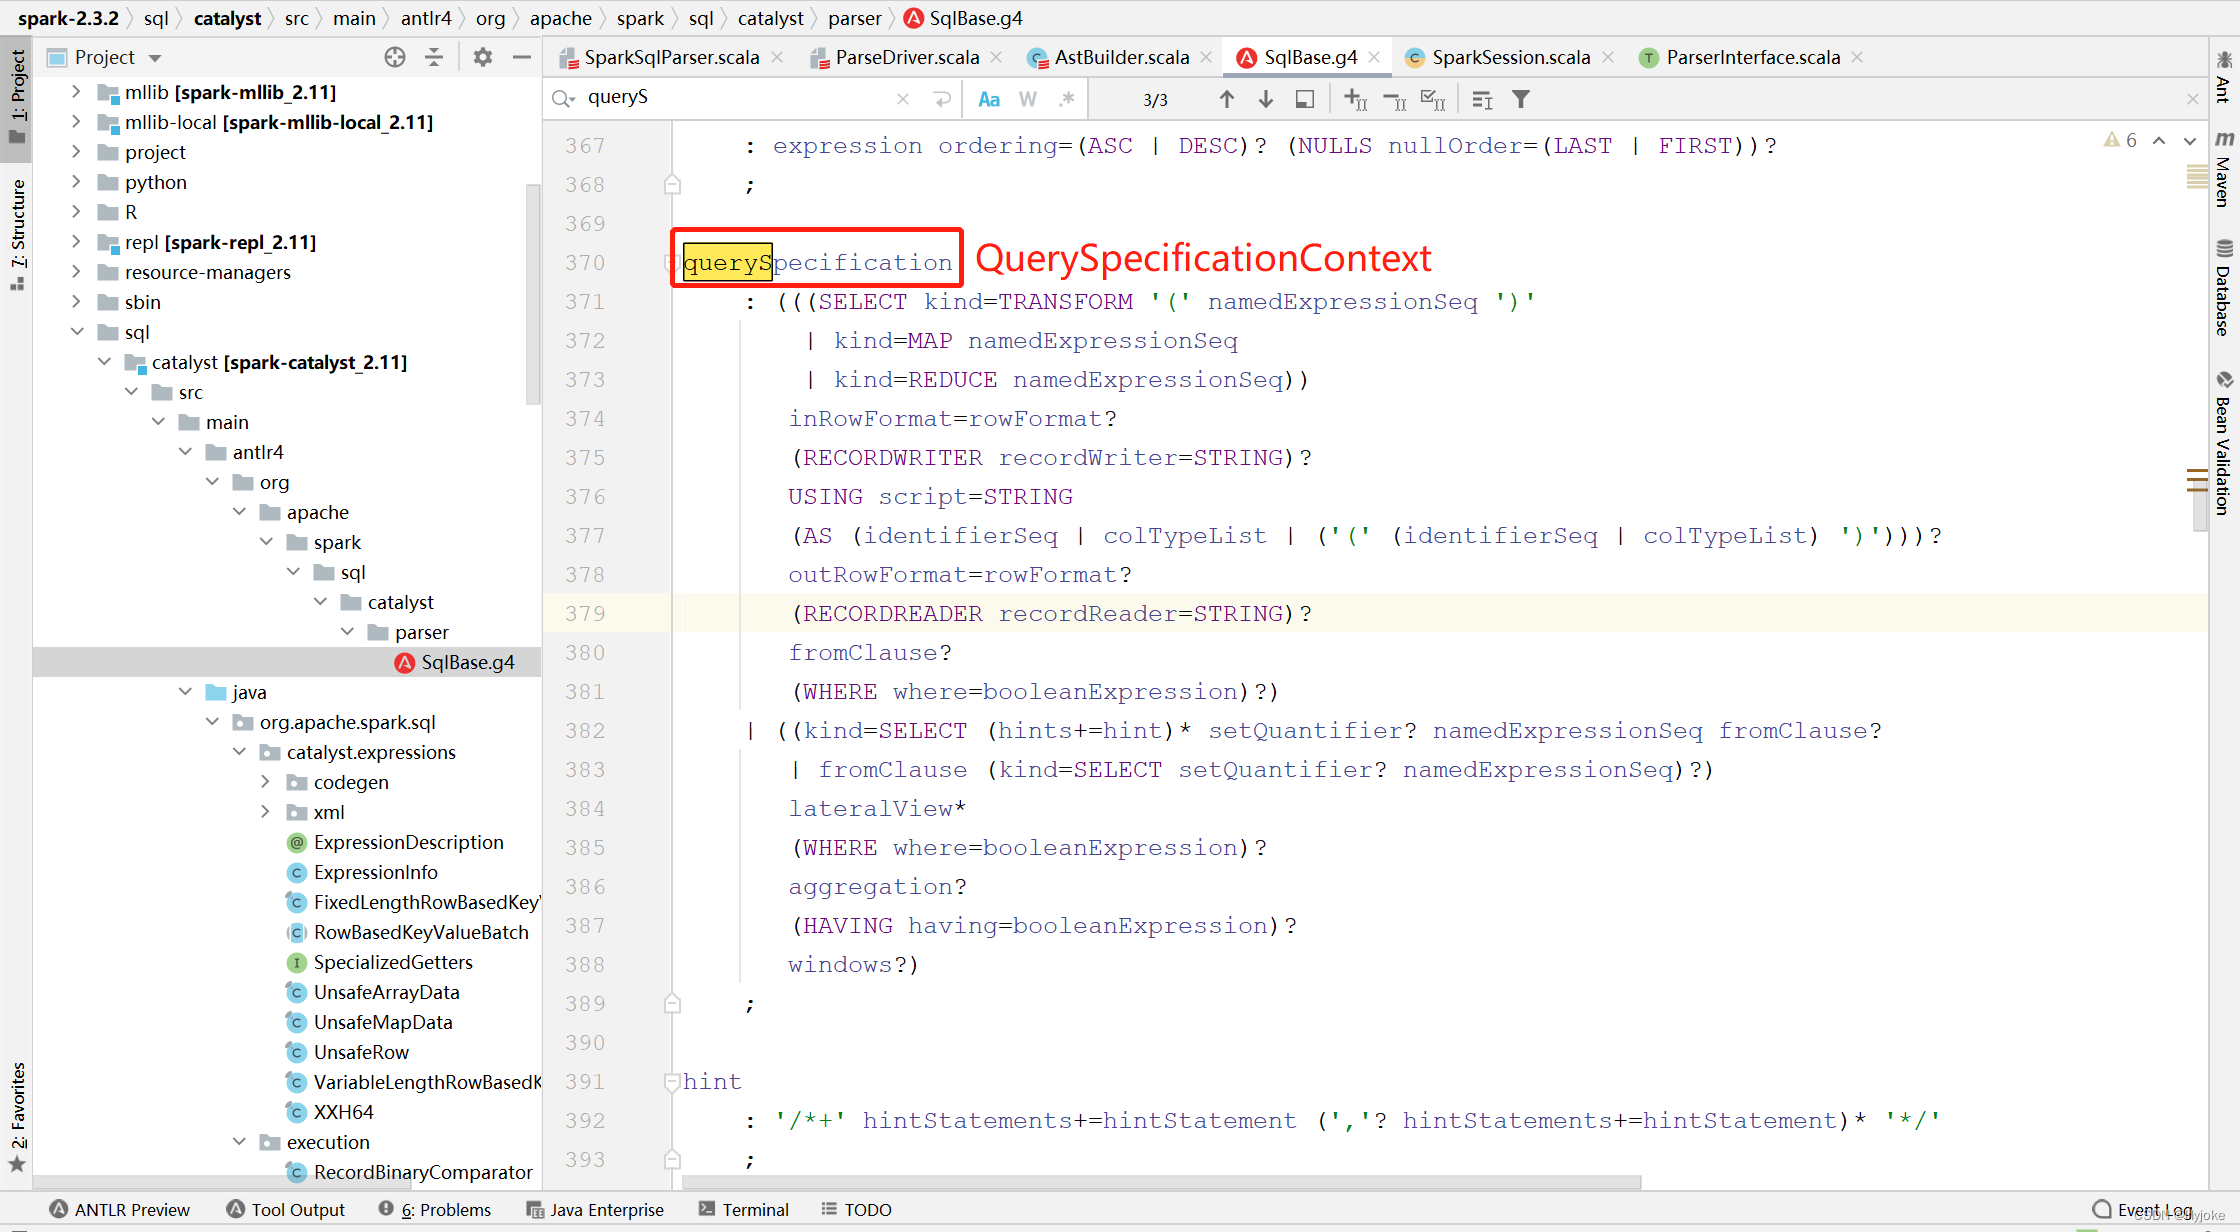
Task: Toggle the 1: Project side tab
Action: [x=17, y=97]
